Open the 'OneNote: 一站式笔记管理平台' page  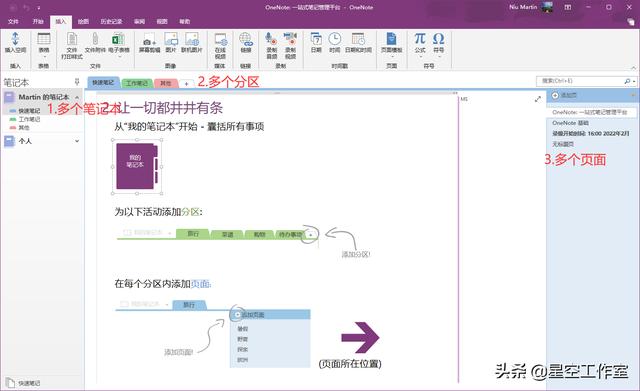tap(590, 112)
